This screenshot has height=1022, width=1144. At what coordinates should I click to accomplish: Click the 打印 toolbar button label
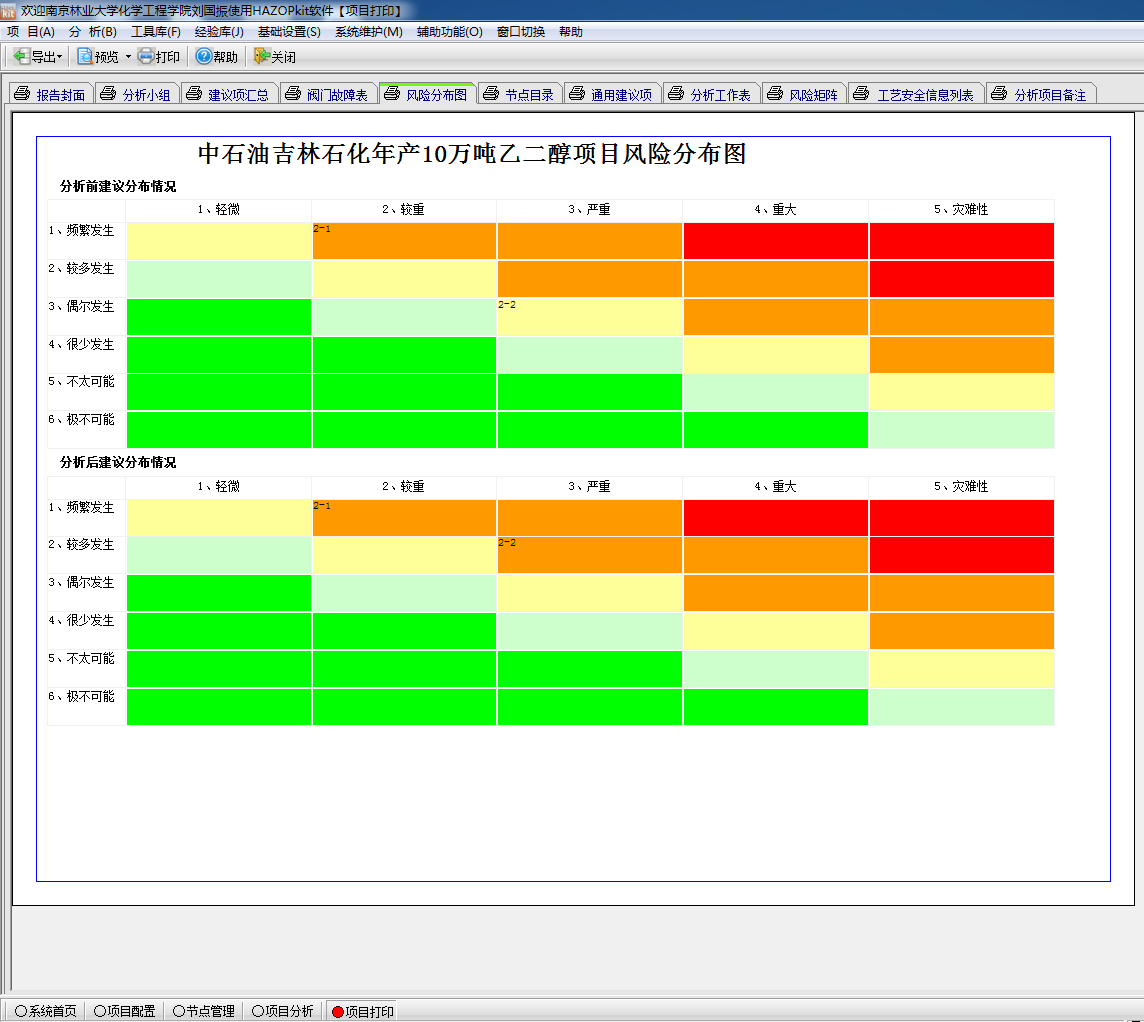click(168, 57)
